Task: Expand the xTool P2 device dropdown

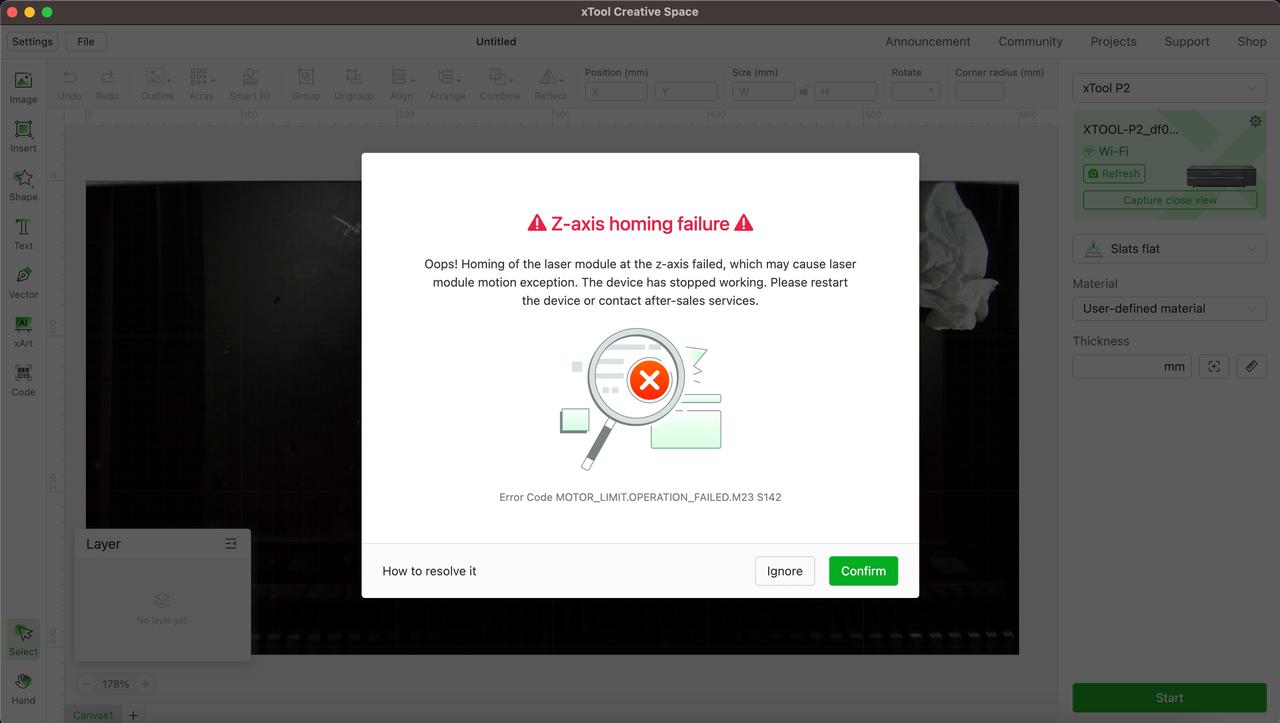Action: 1169,88
